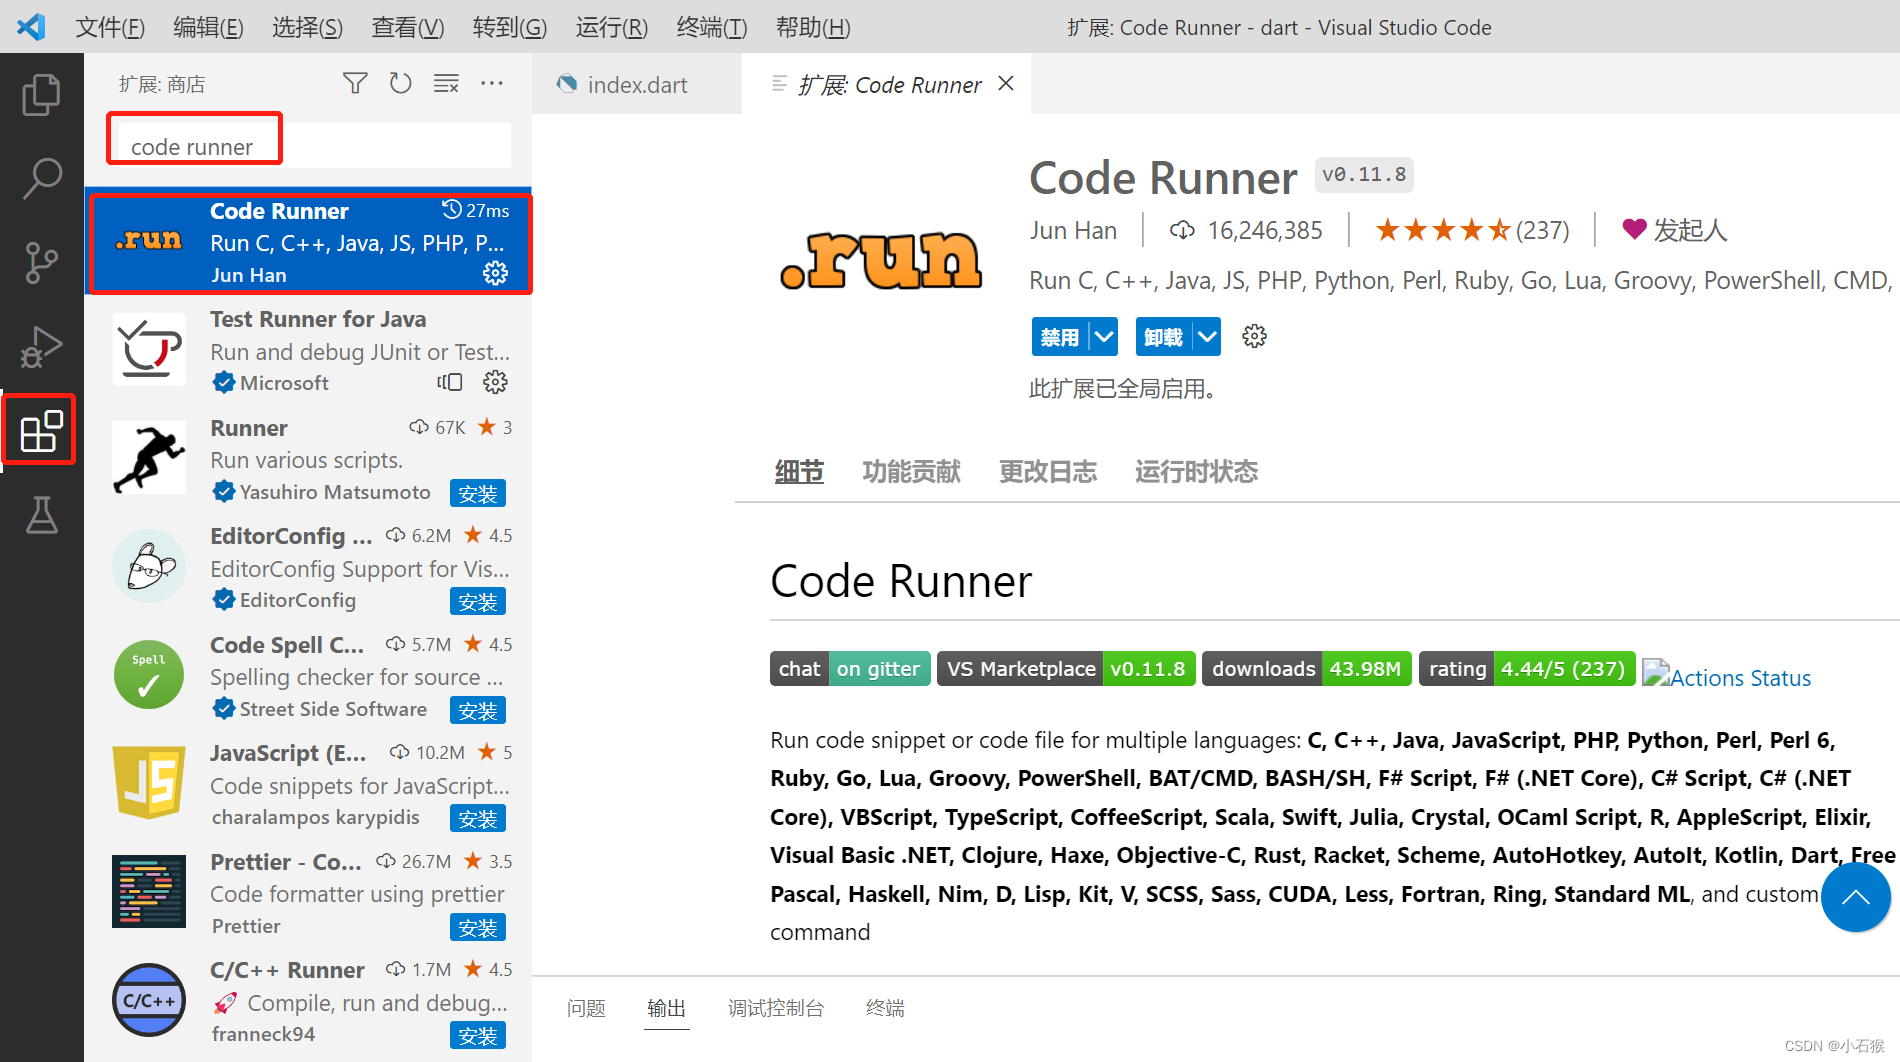
Task: Click the 禁用 button
Action: click(1060, 336)
